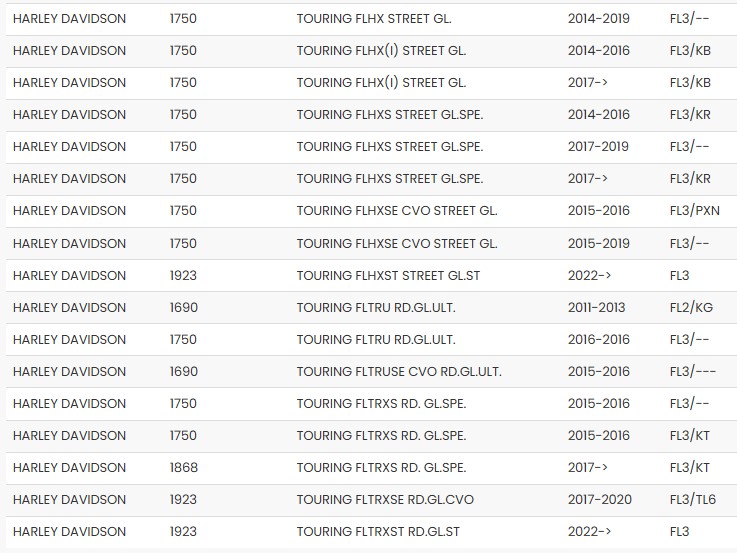Select FLHXS STREET GL.SPE. in the 2017-> row

point(390,179)
